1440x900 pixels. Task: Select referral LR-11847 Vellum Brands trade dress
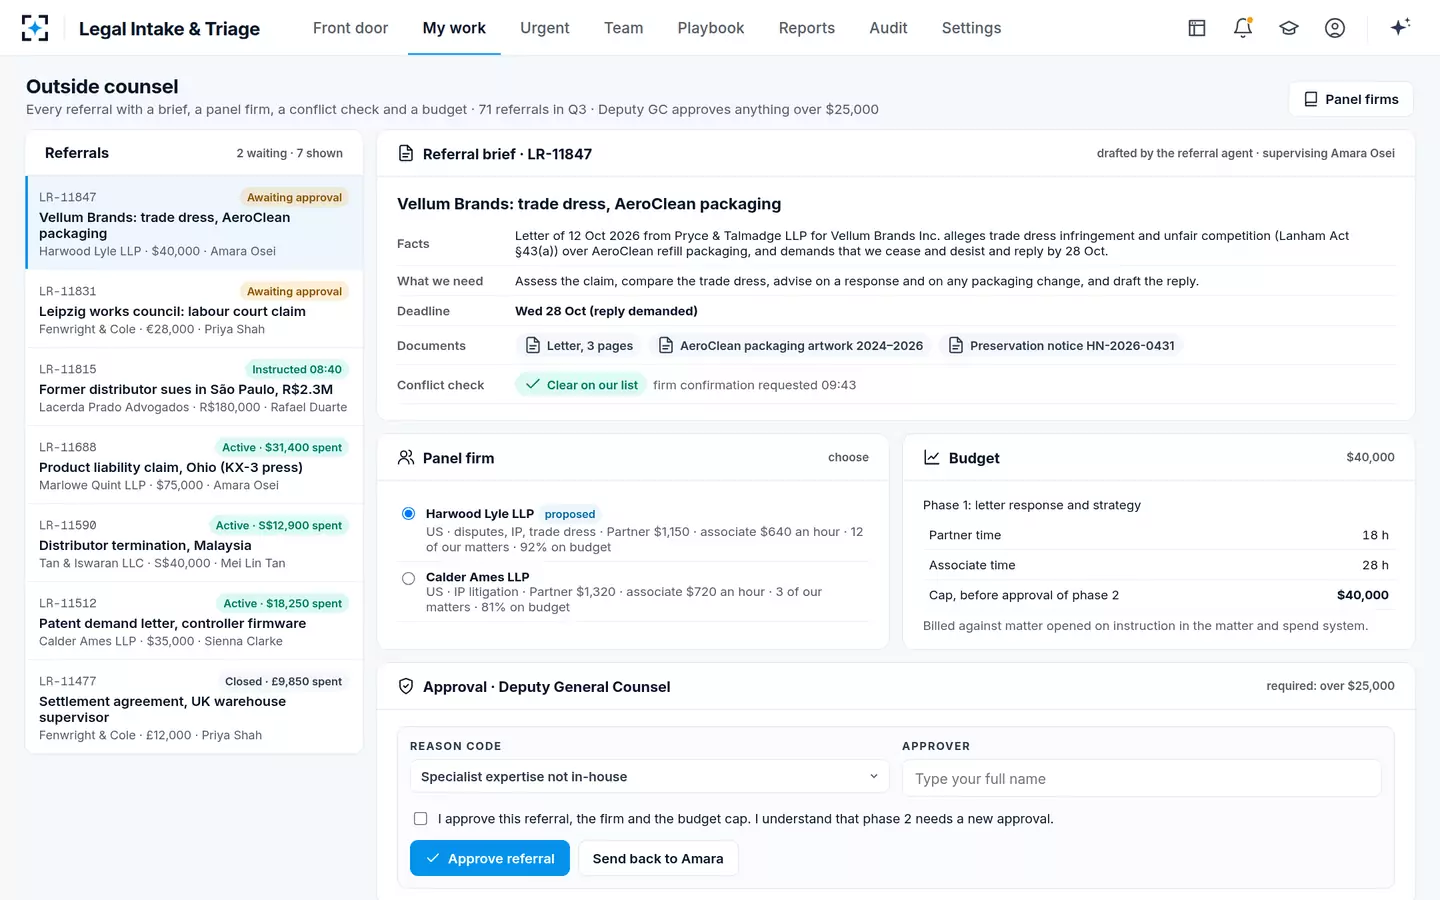point(194,223)
